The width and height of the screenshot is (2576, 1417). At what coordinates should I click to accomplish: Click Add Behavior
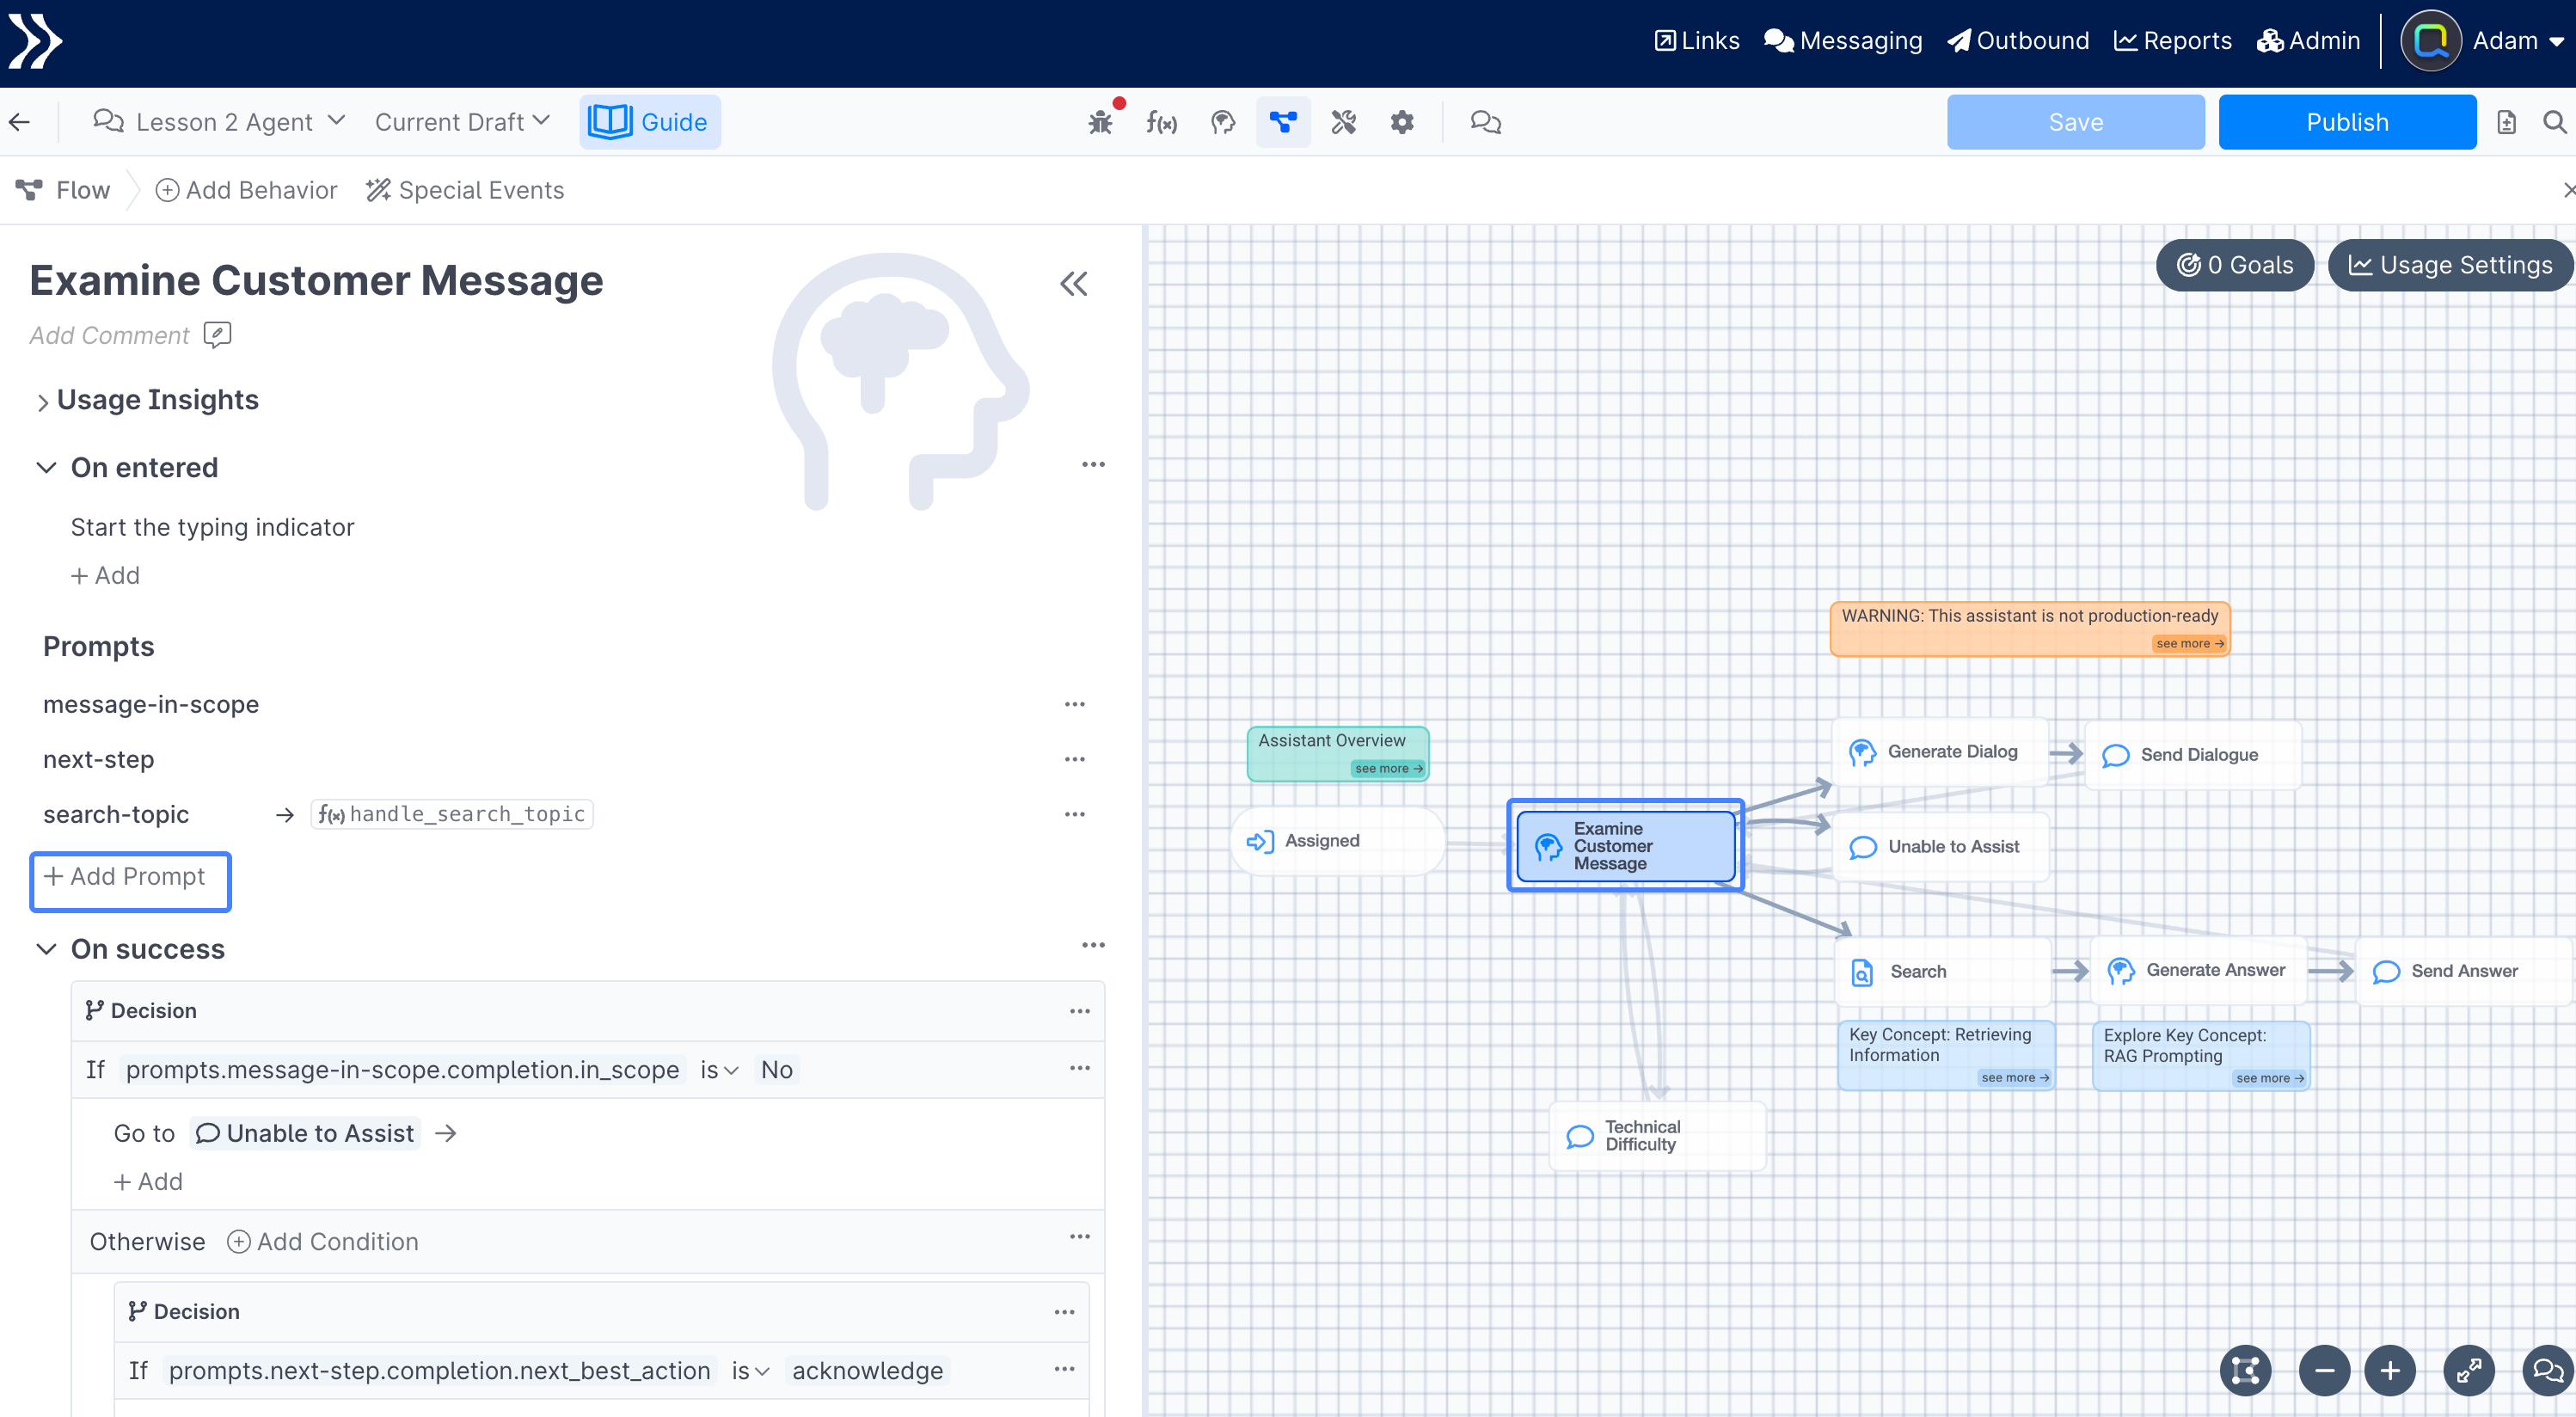[246, 190]
